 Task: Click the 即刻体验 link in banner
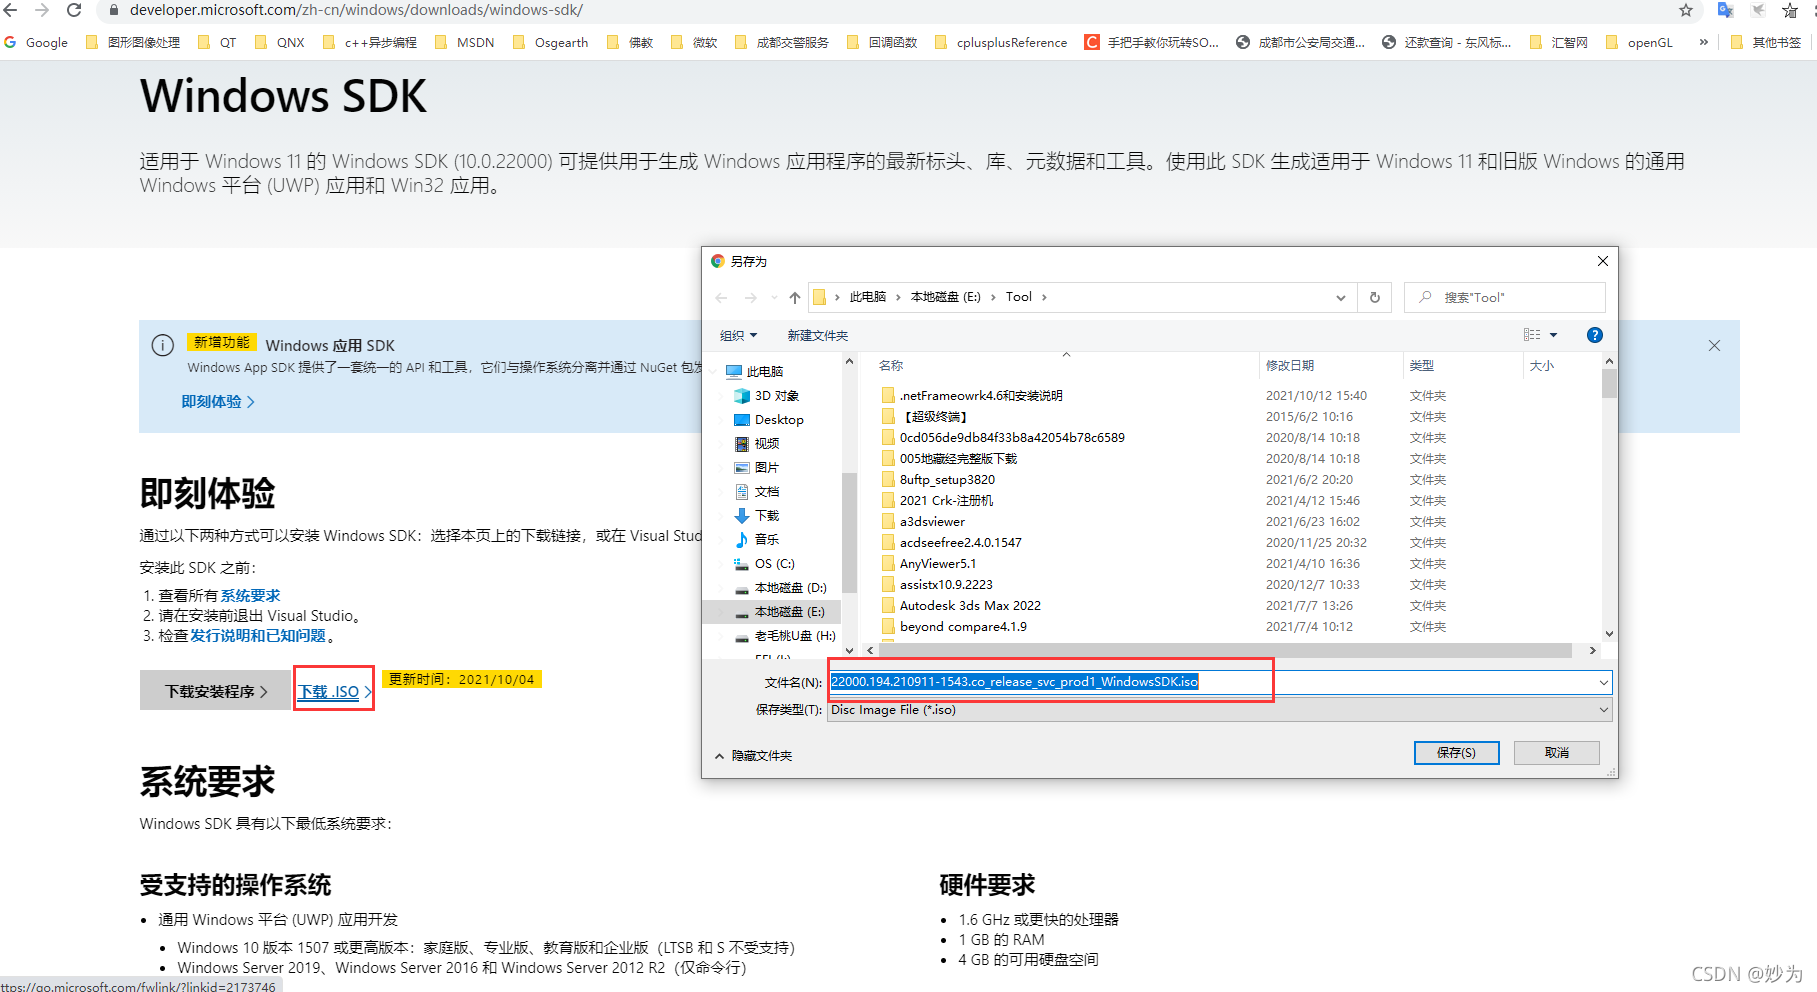(218, 402)
